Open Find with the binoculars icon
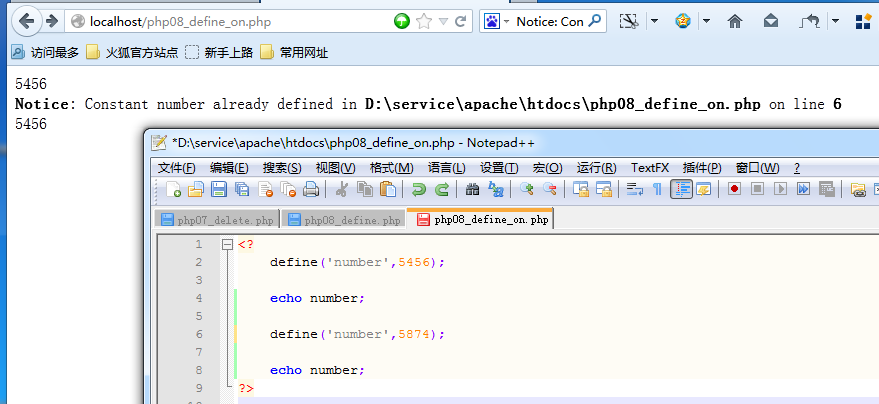Viewport: 879px width, 404px height. [472, 189]
